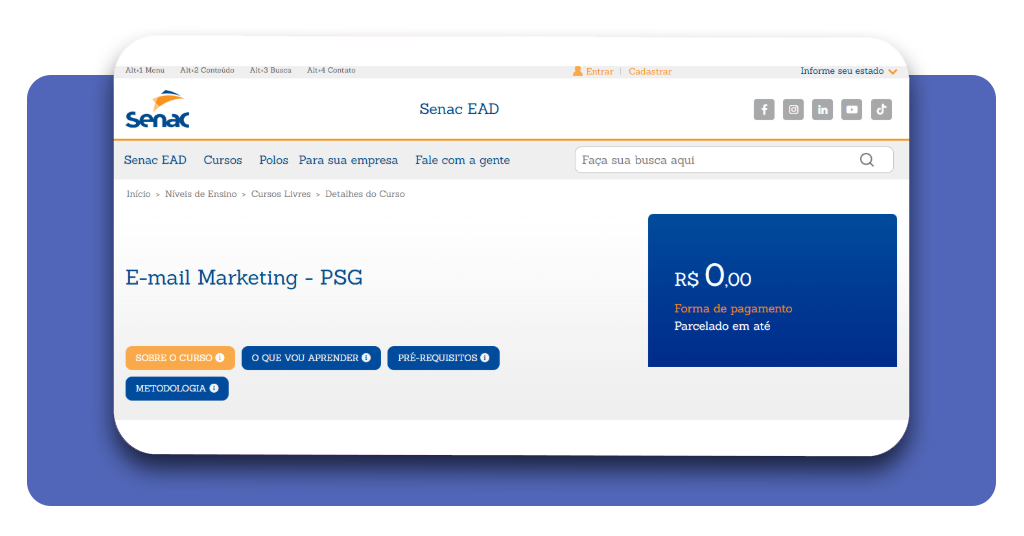Select the Sobre o Curso button
The width and height of the screenshot is (1024, 536).
coord(180,358)
